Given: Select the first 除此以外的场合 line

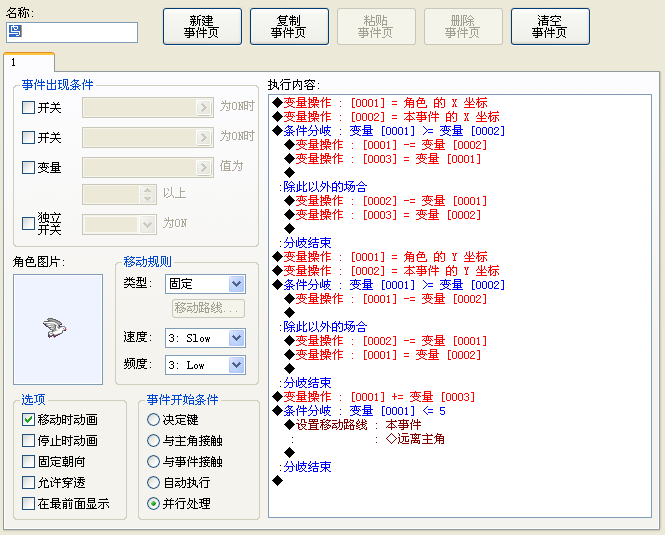Looking at the screenshot, I should (x=323, y=187).
